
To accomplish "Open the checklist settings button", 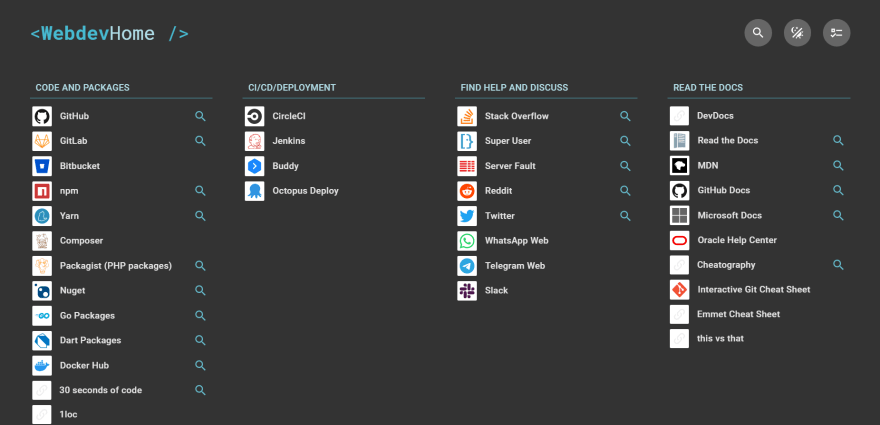I will 836,33.
